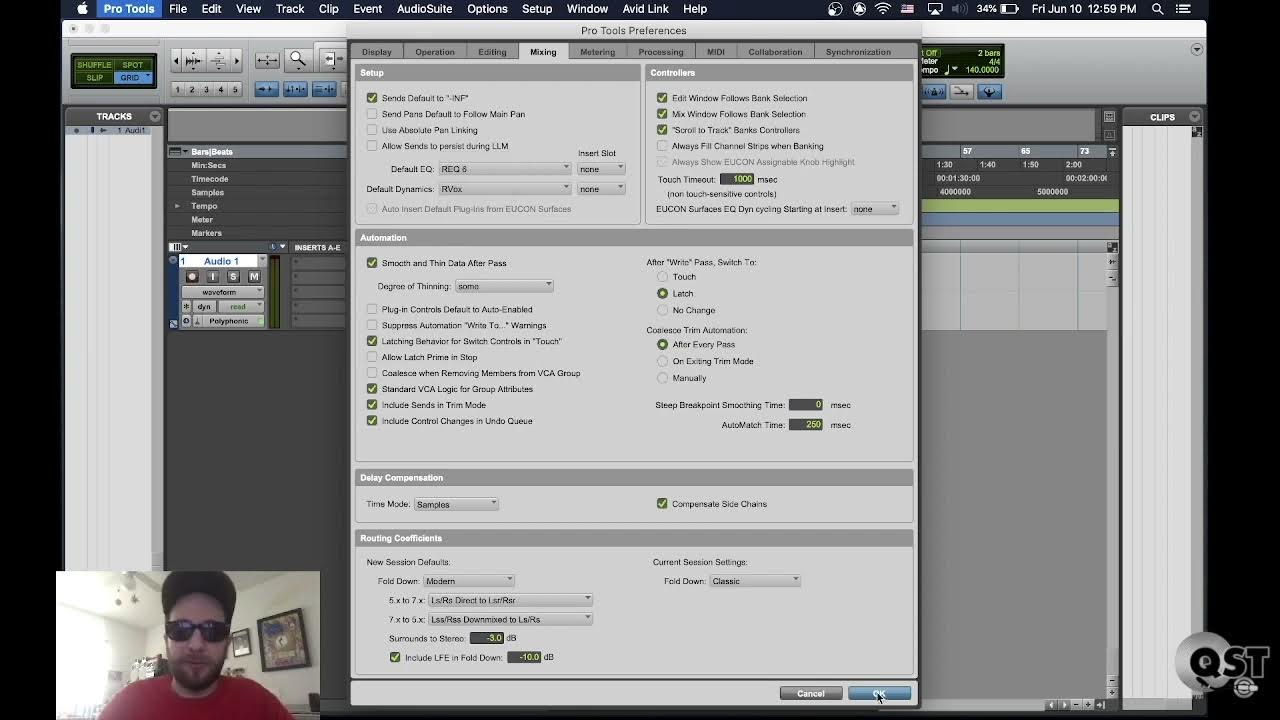Select SPOT edit mode
The width and height of the screenshot is (1280, 720).
[x=132, y=65]
